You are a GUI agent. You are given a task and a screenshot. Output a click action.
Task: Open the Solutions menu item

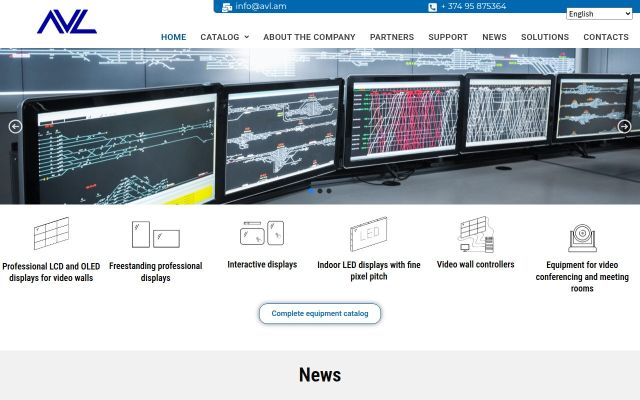click(545, 37)
